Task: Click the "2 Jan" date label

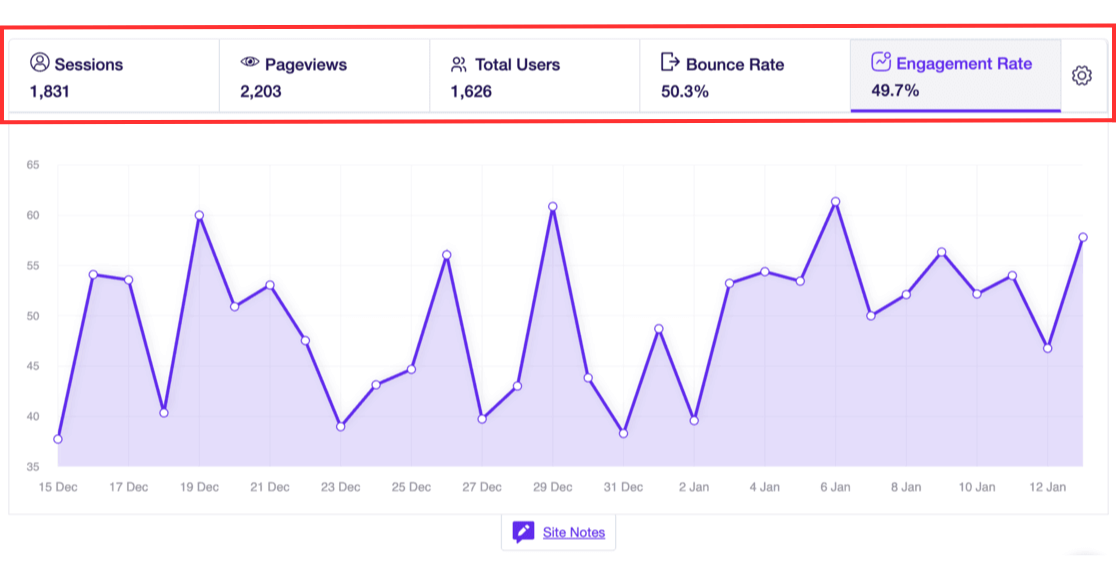Action: click(694, 487)
